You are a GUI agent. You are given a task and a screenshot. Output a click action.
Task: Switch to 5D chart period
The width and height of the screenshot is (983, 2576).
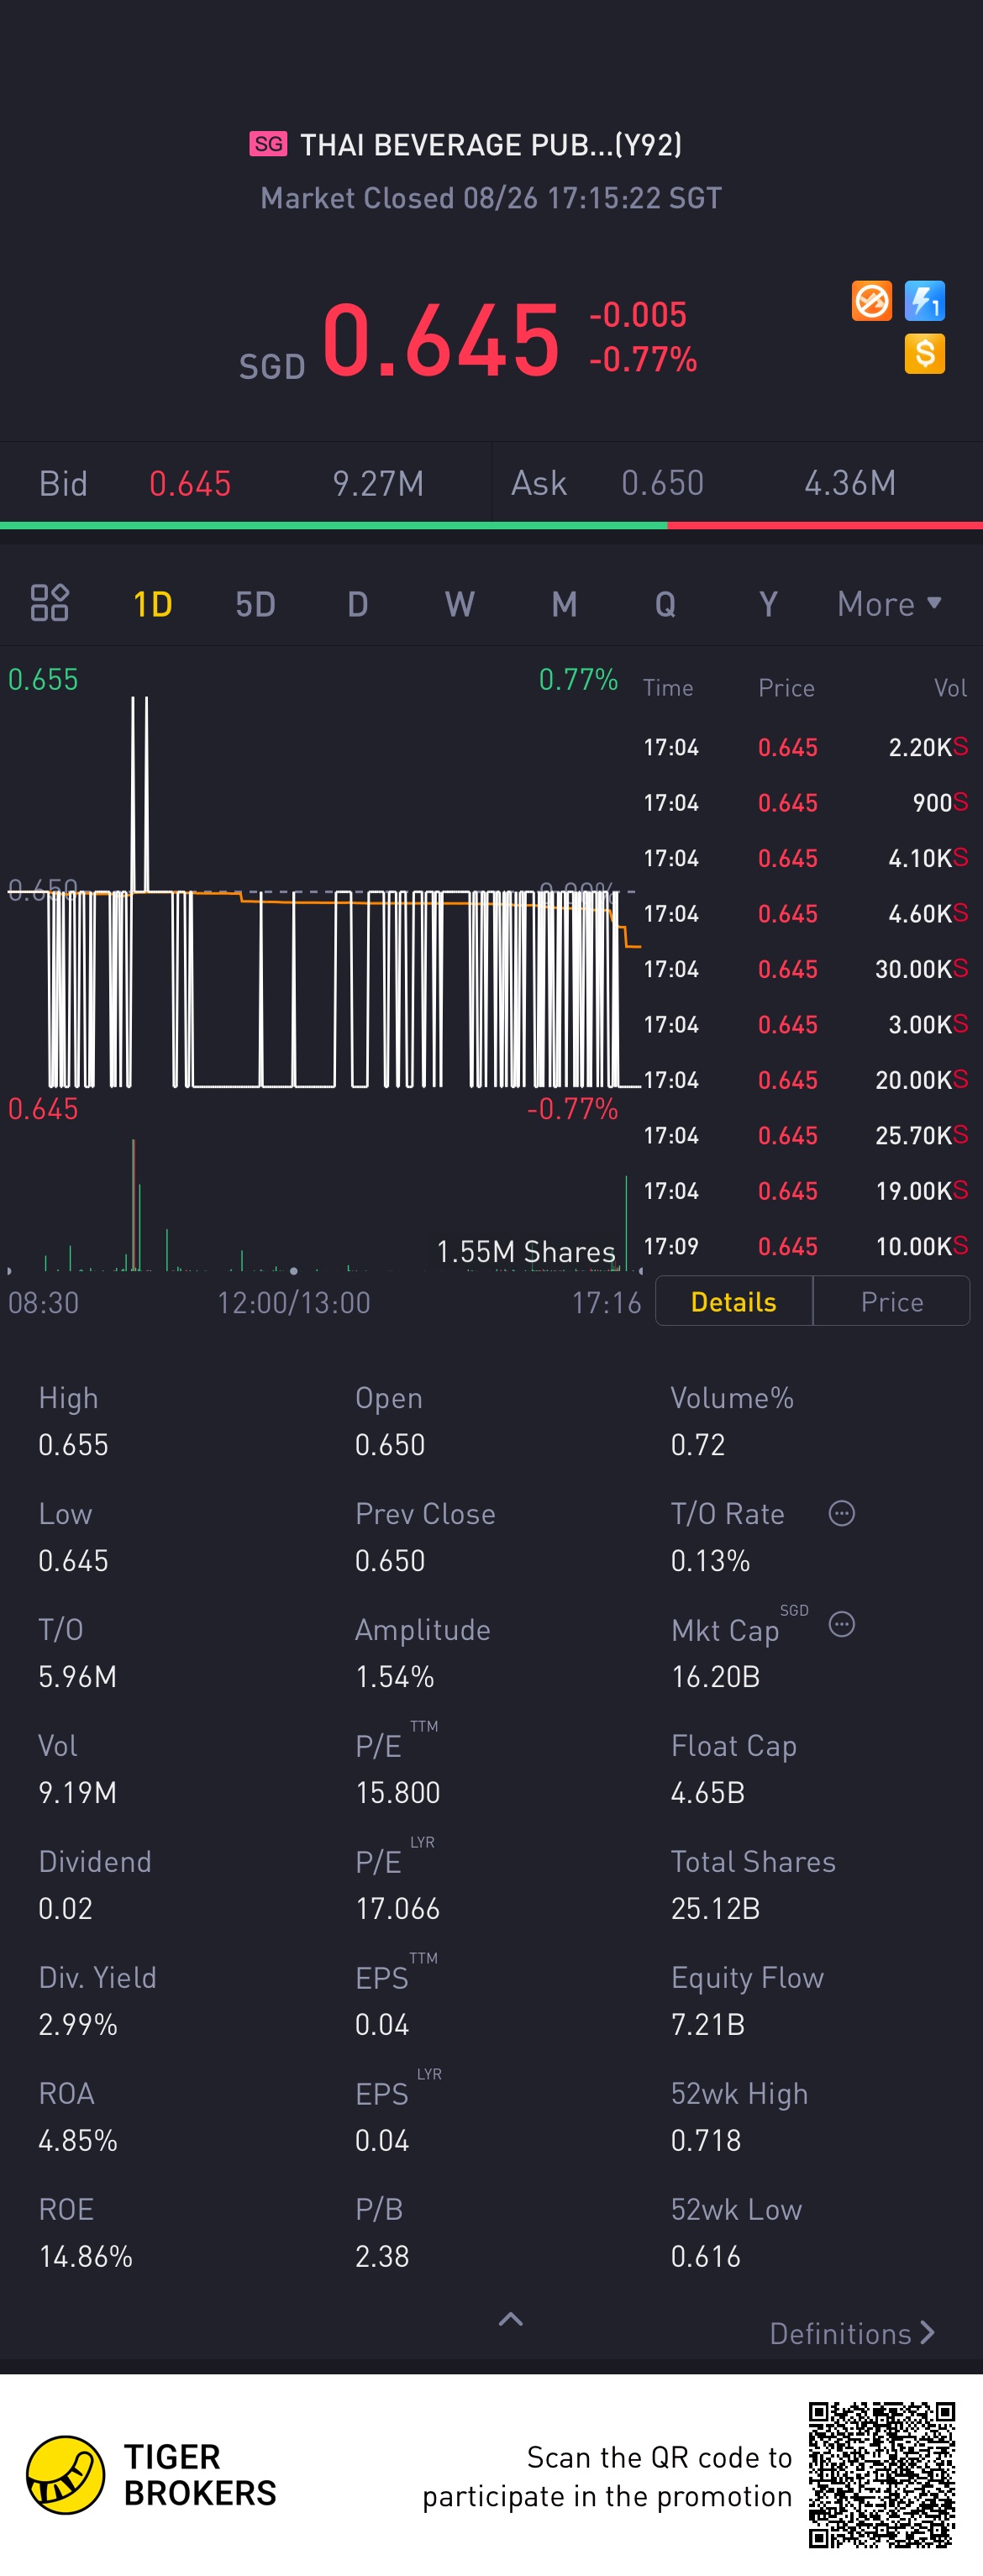(255, 604)
